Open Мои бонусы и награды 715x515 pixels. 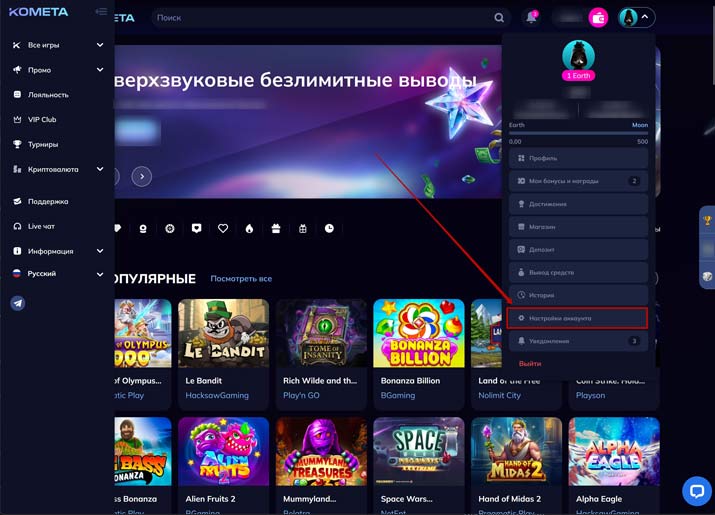[x=578, y=181]
